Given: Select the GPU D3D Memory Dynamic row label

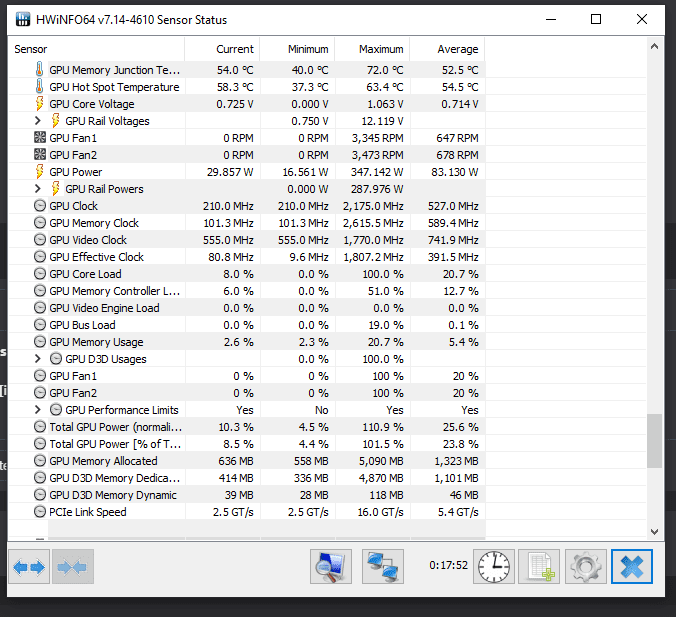Looking at the screenshot, I should pos(113,495).
